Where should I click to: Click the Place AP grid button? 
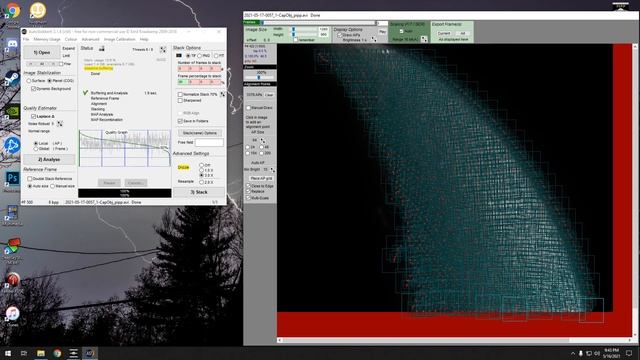[261, 178]
